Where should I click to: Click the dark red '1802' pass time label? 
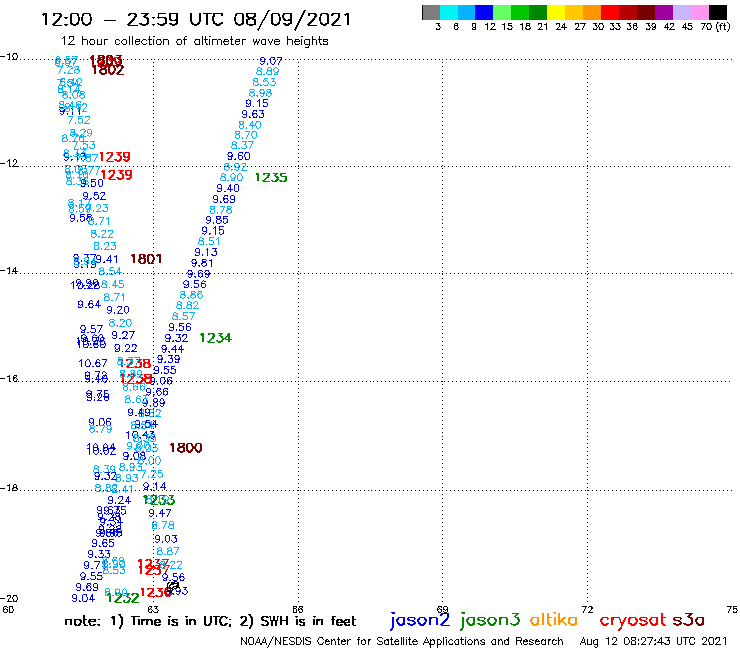point(108,70)
